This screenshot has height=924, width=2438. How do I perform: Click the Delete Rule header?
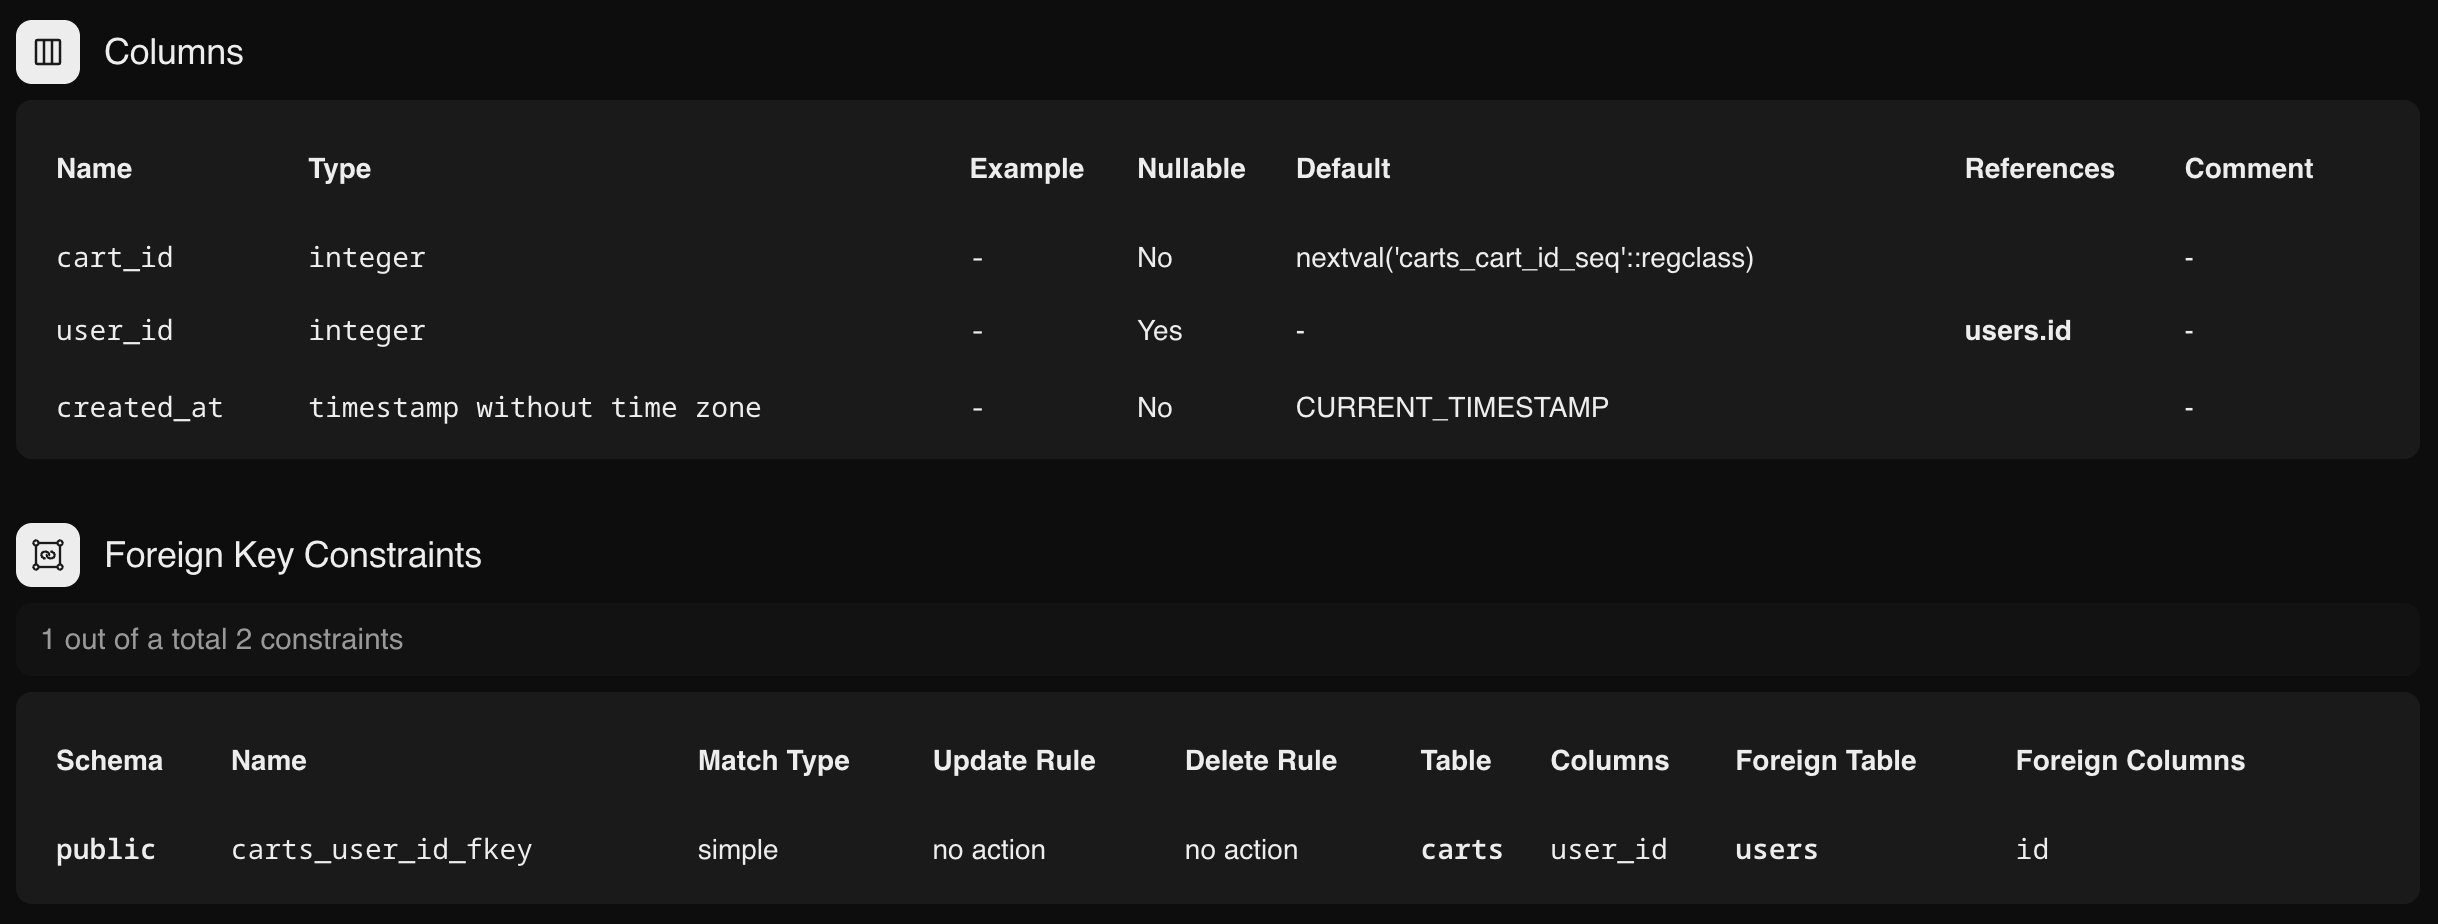click(x=1261, y=760)
